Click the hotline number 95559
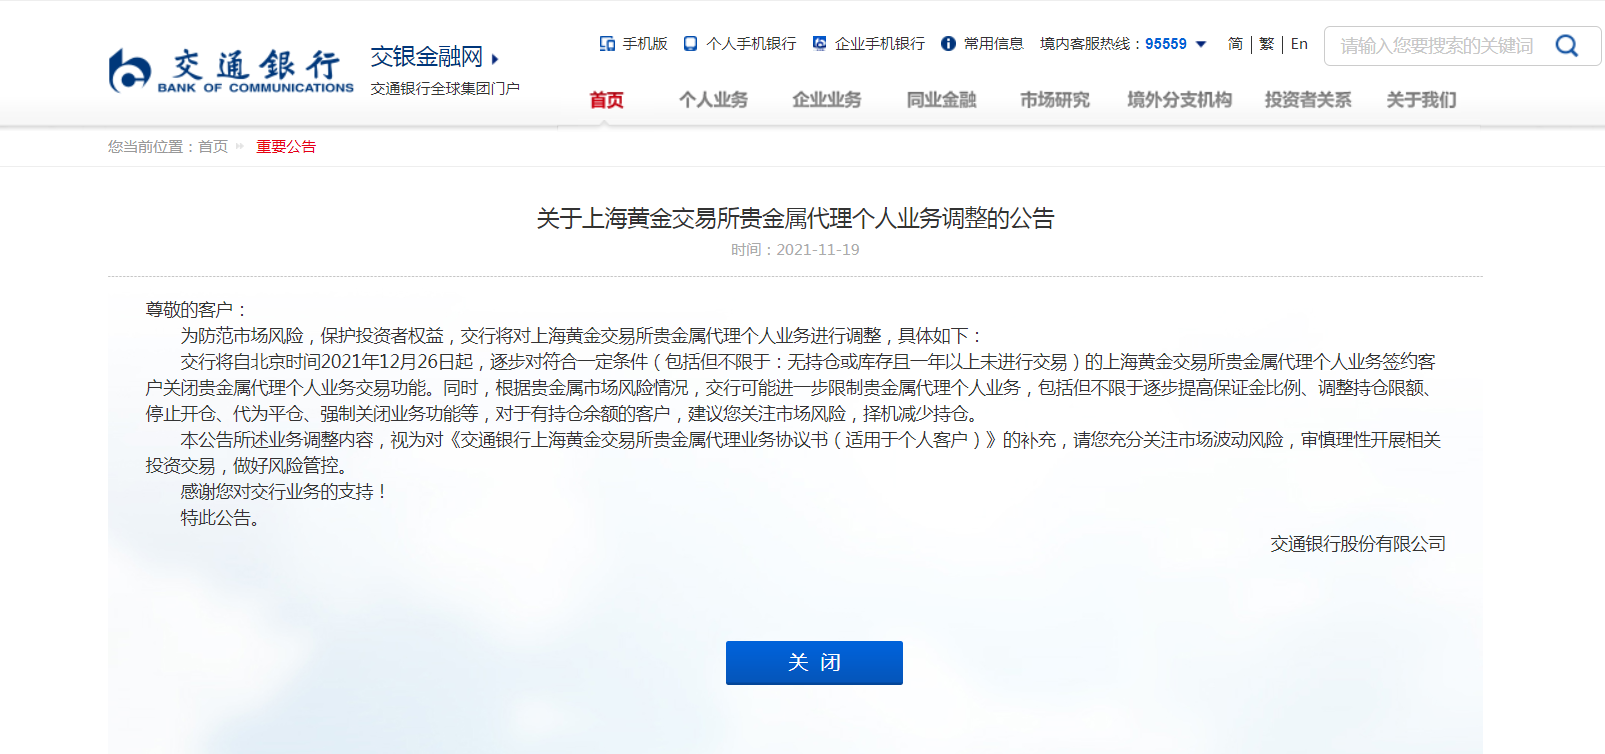This screenshot has width=1605, height=754. pos(1166,44)
